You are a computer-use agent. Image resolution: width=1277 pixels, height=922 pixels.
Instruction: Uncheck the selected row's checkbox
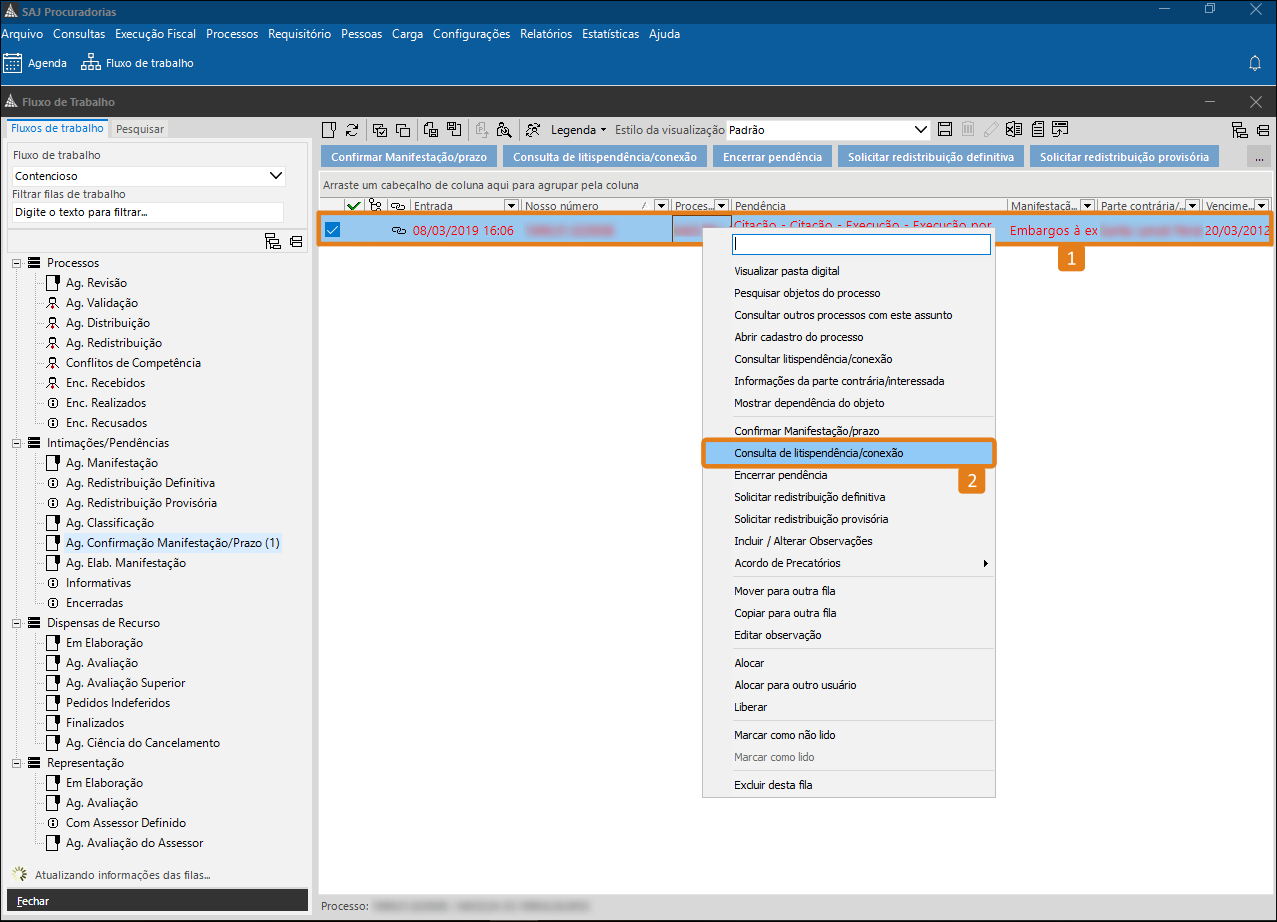click(x=332, y=230)
